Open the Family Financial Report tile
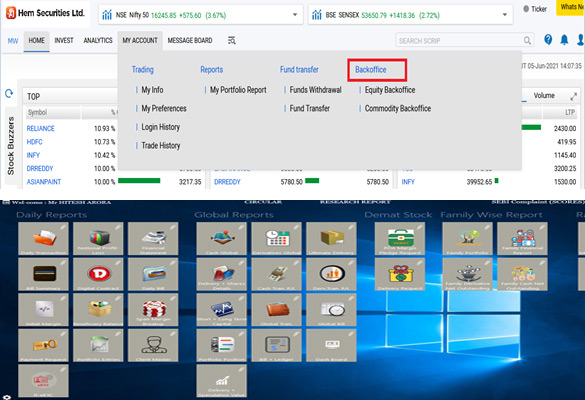Screen dimensions: 585x400 pos(522,238)
